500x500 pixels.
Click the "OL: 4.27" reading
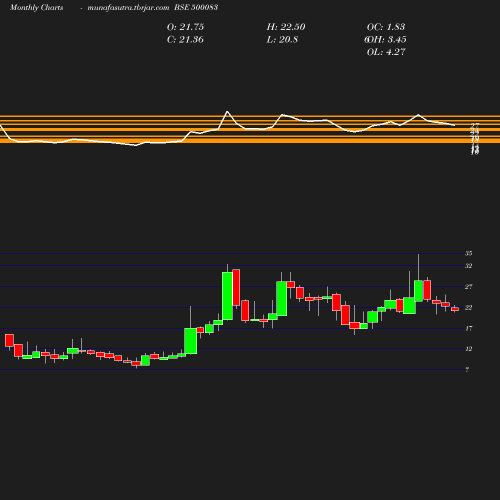pos(386,52)
